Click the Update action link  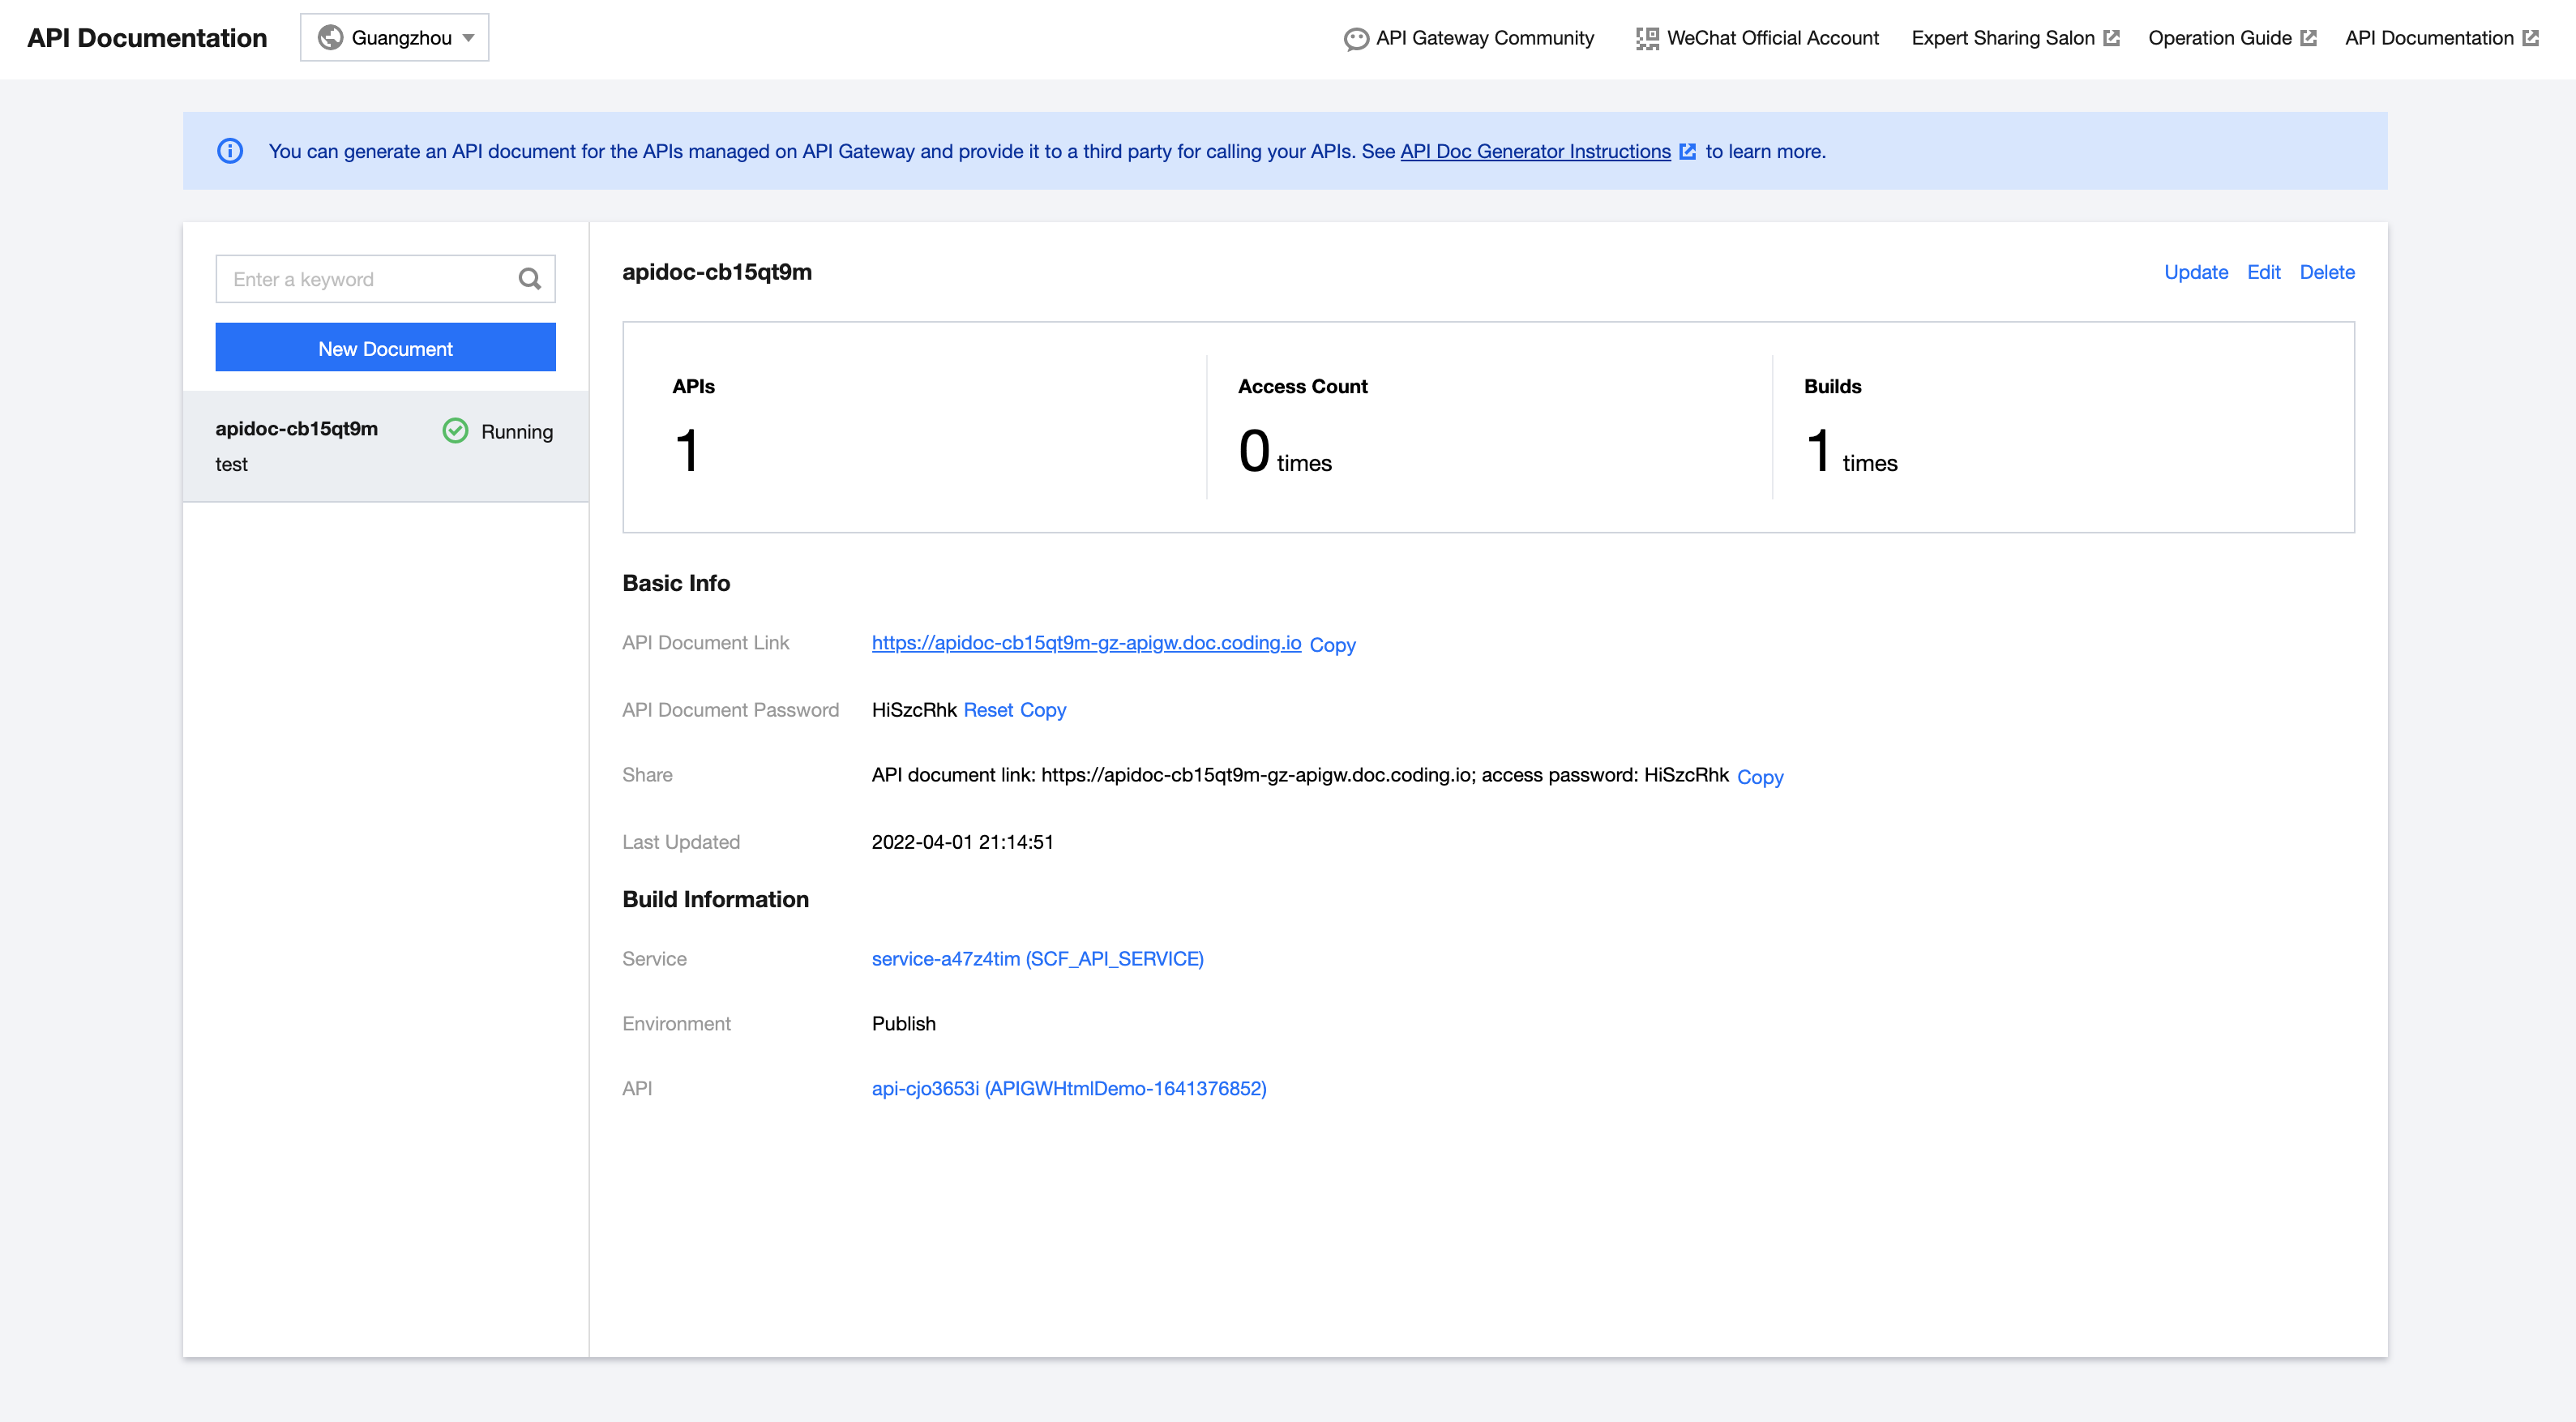2195,272
